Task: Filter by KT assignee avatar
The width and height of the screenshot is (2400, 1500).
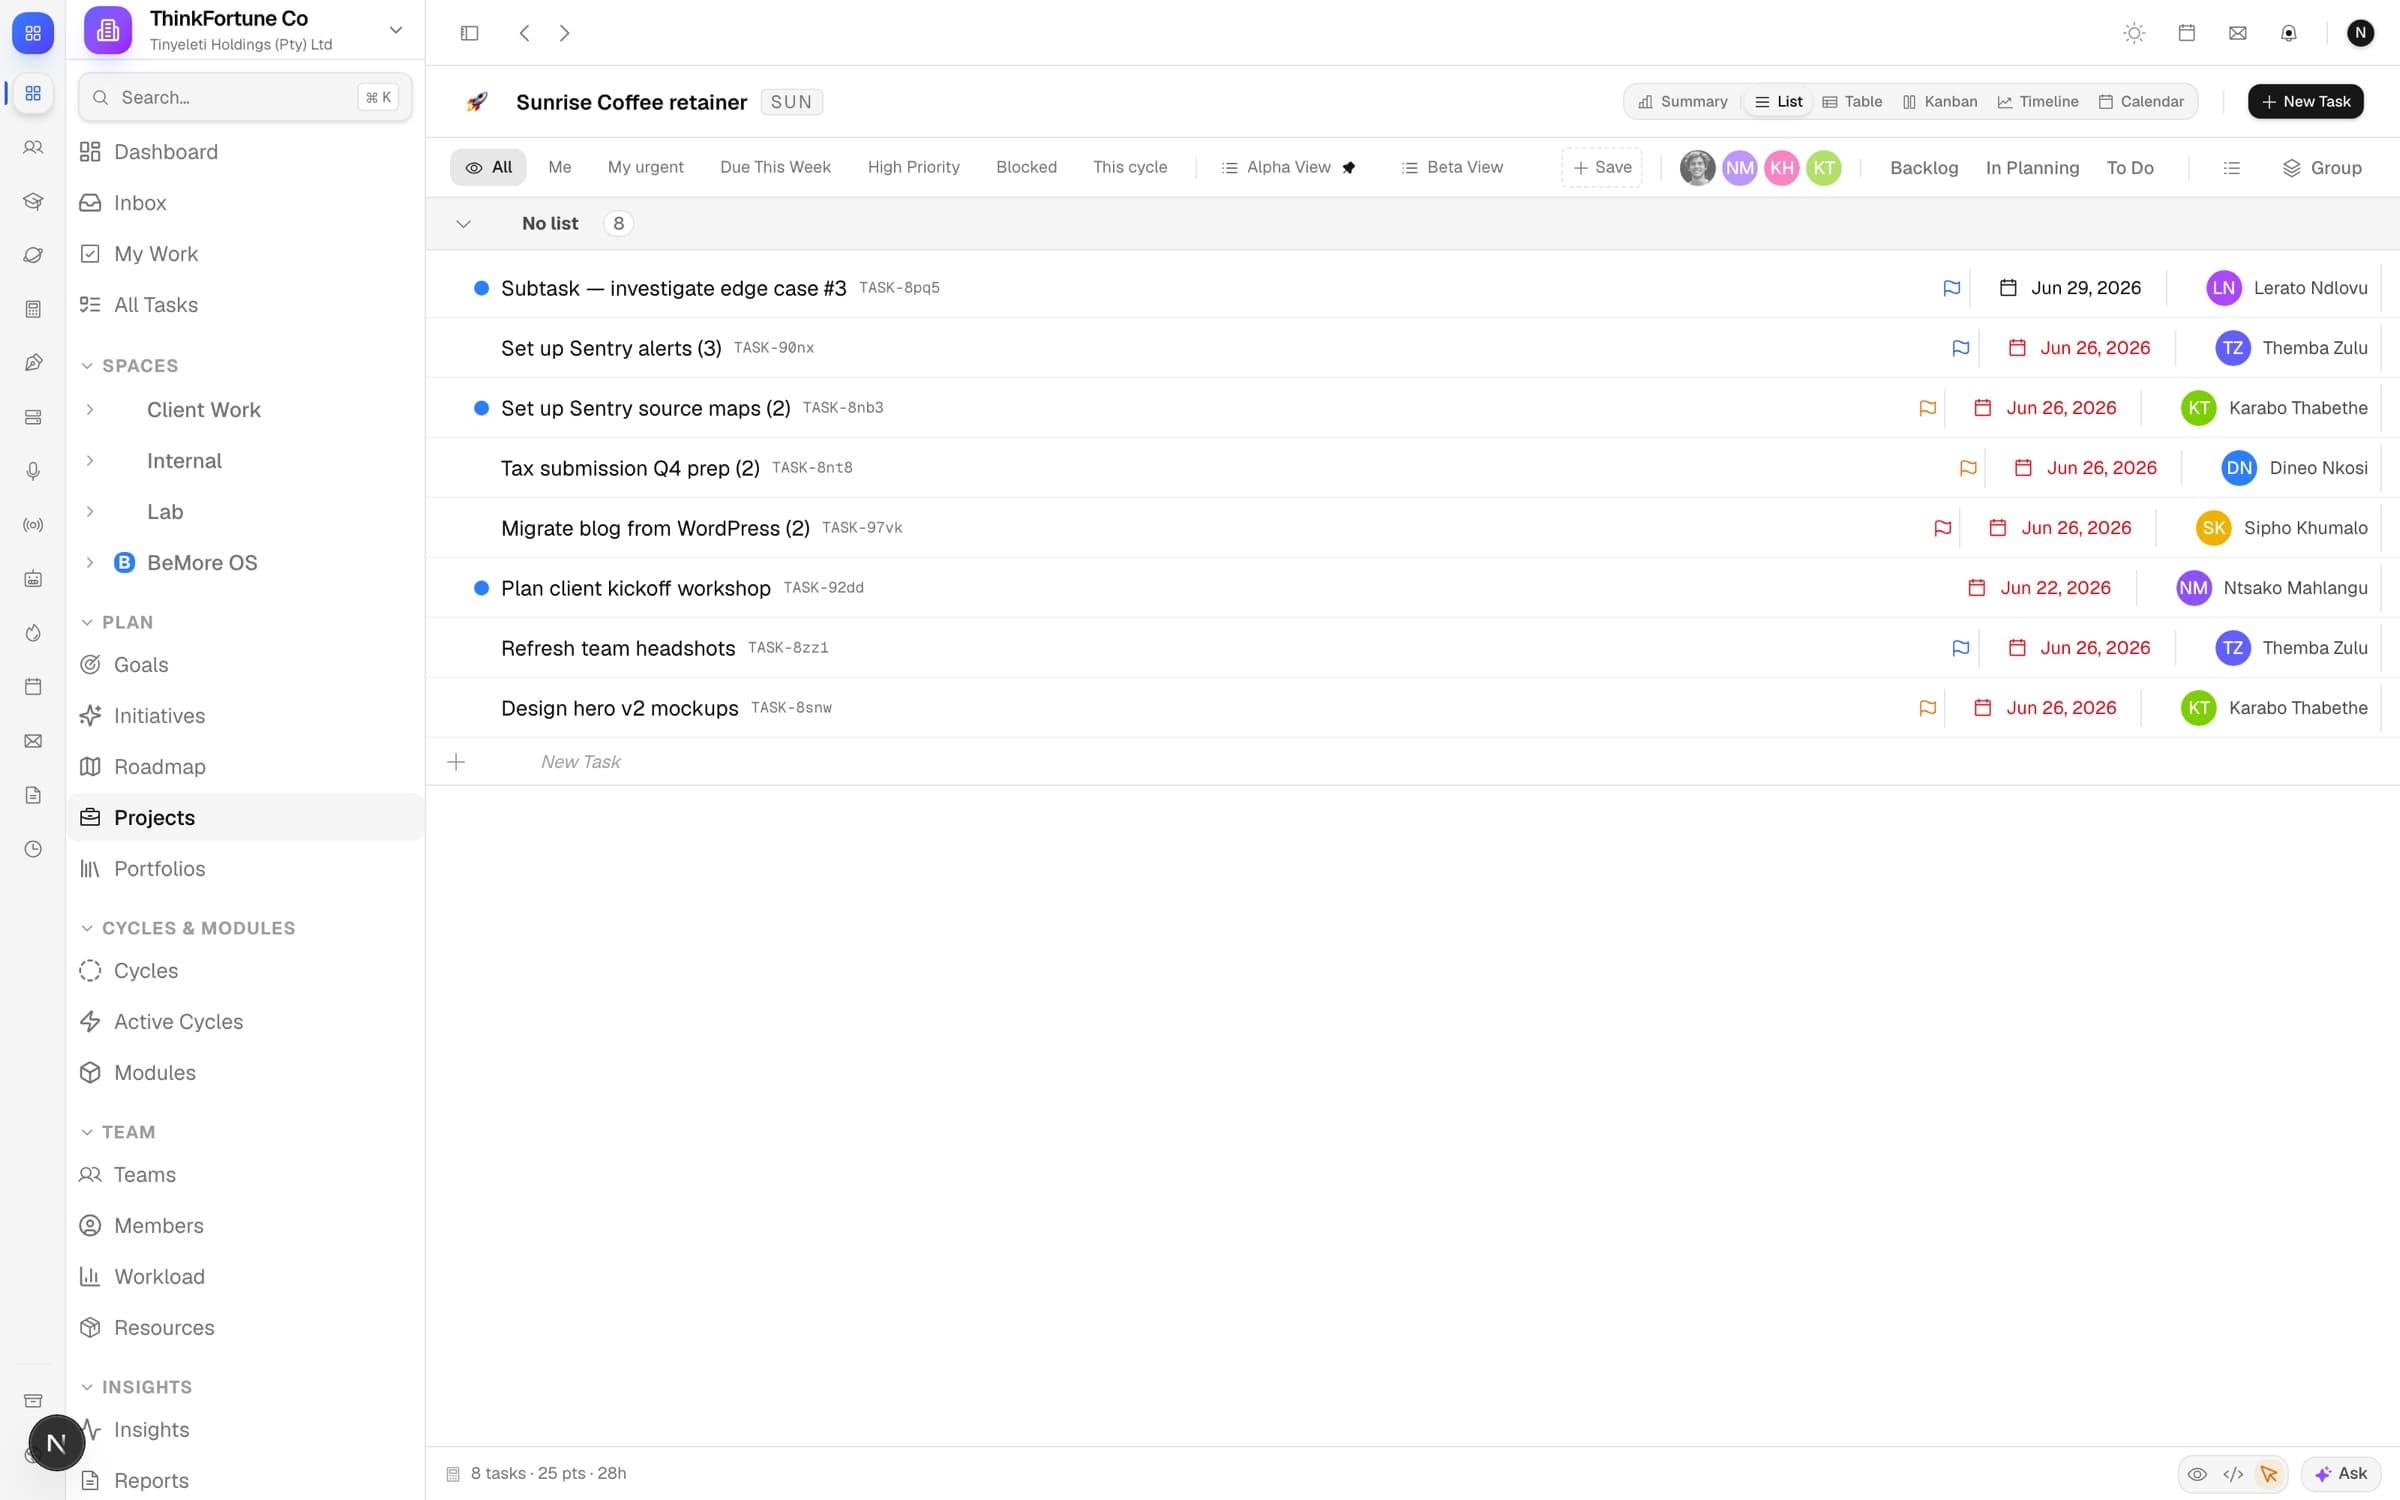Action: 1824,168
